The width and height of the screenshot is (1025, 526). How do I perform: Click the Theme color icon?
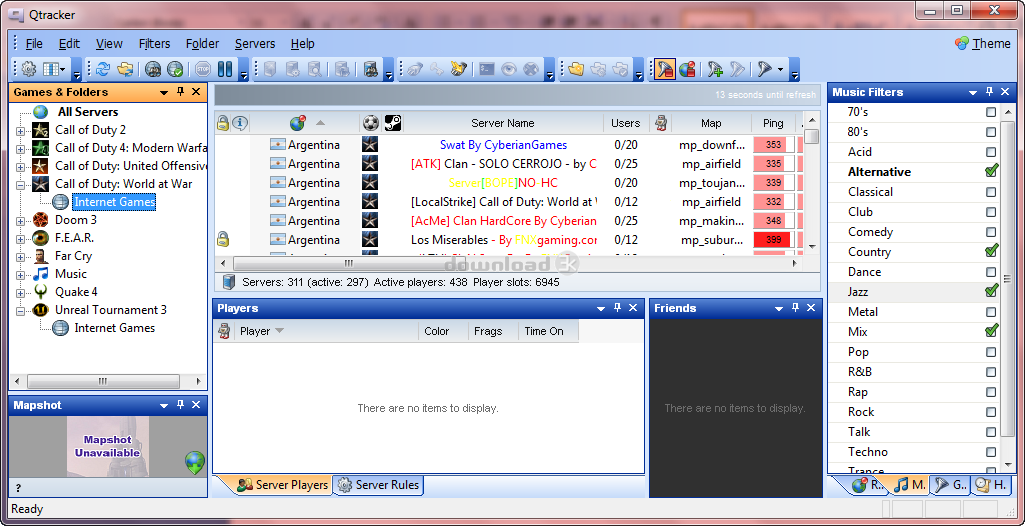(962, 44)
